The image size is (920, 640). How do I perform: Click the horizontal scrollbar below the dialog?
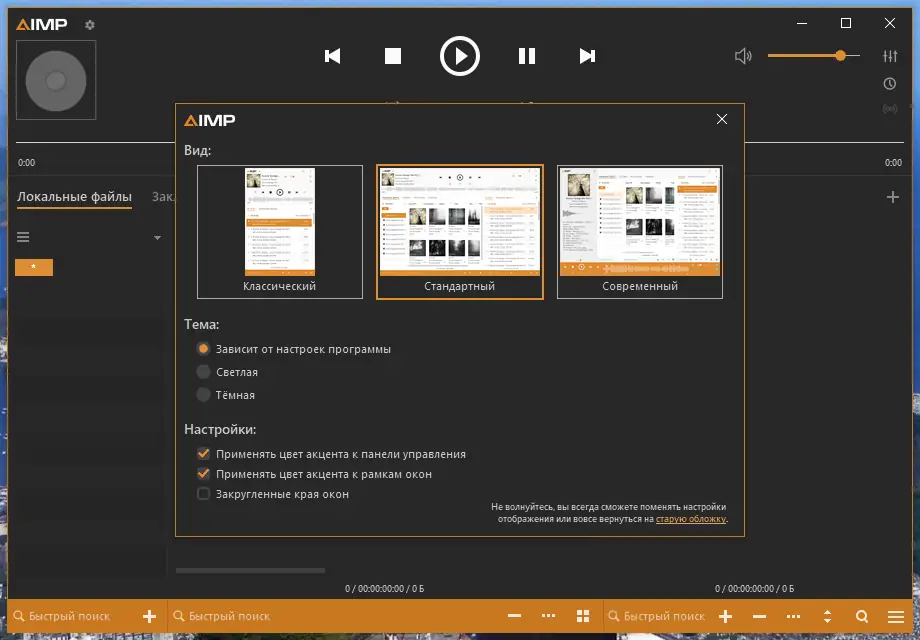250,570
